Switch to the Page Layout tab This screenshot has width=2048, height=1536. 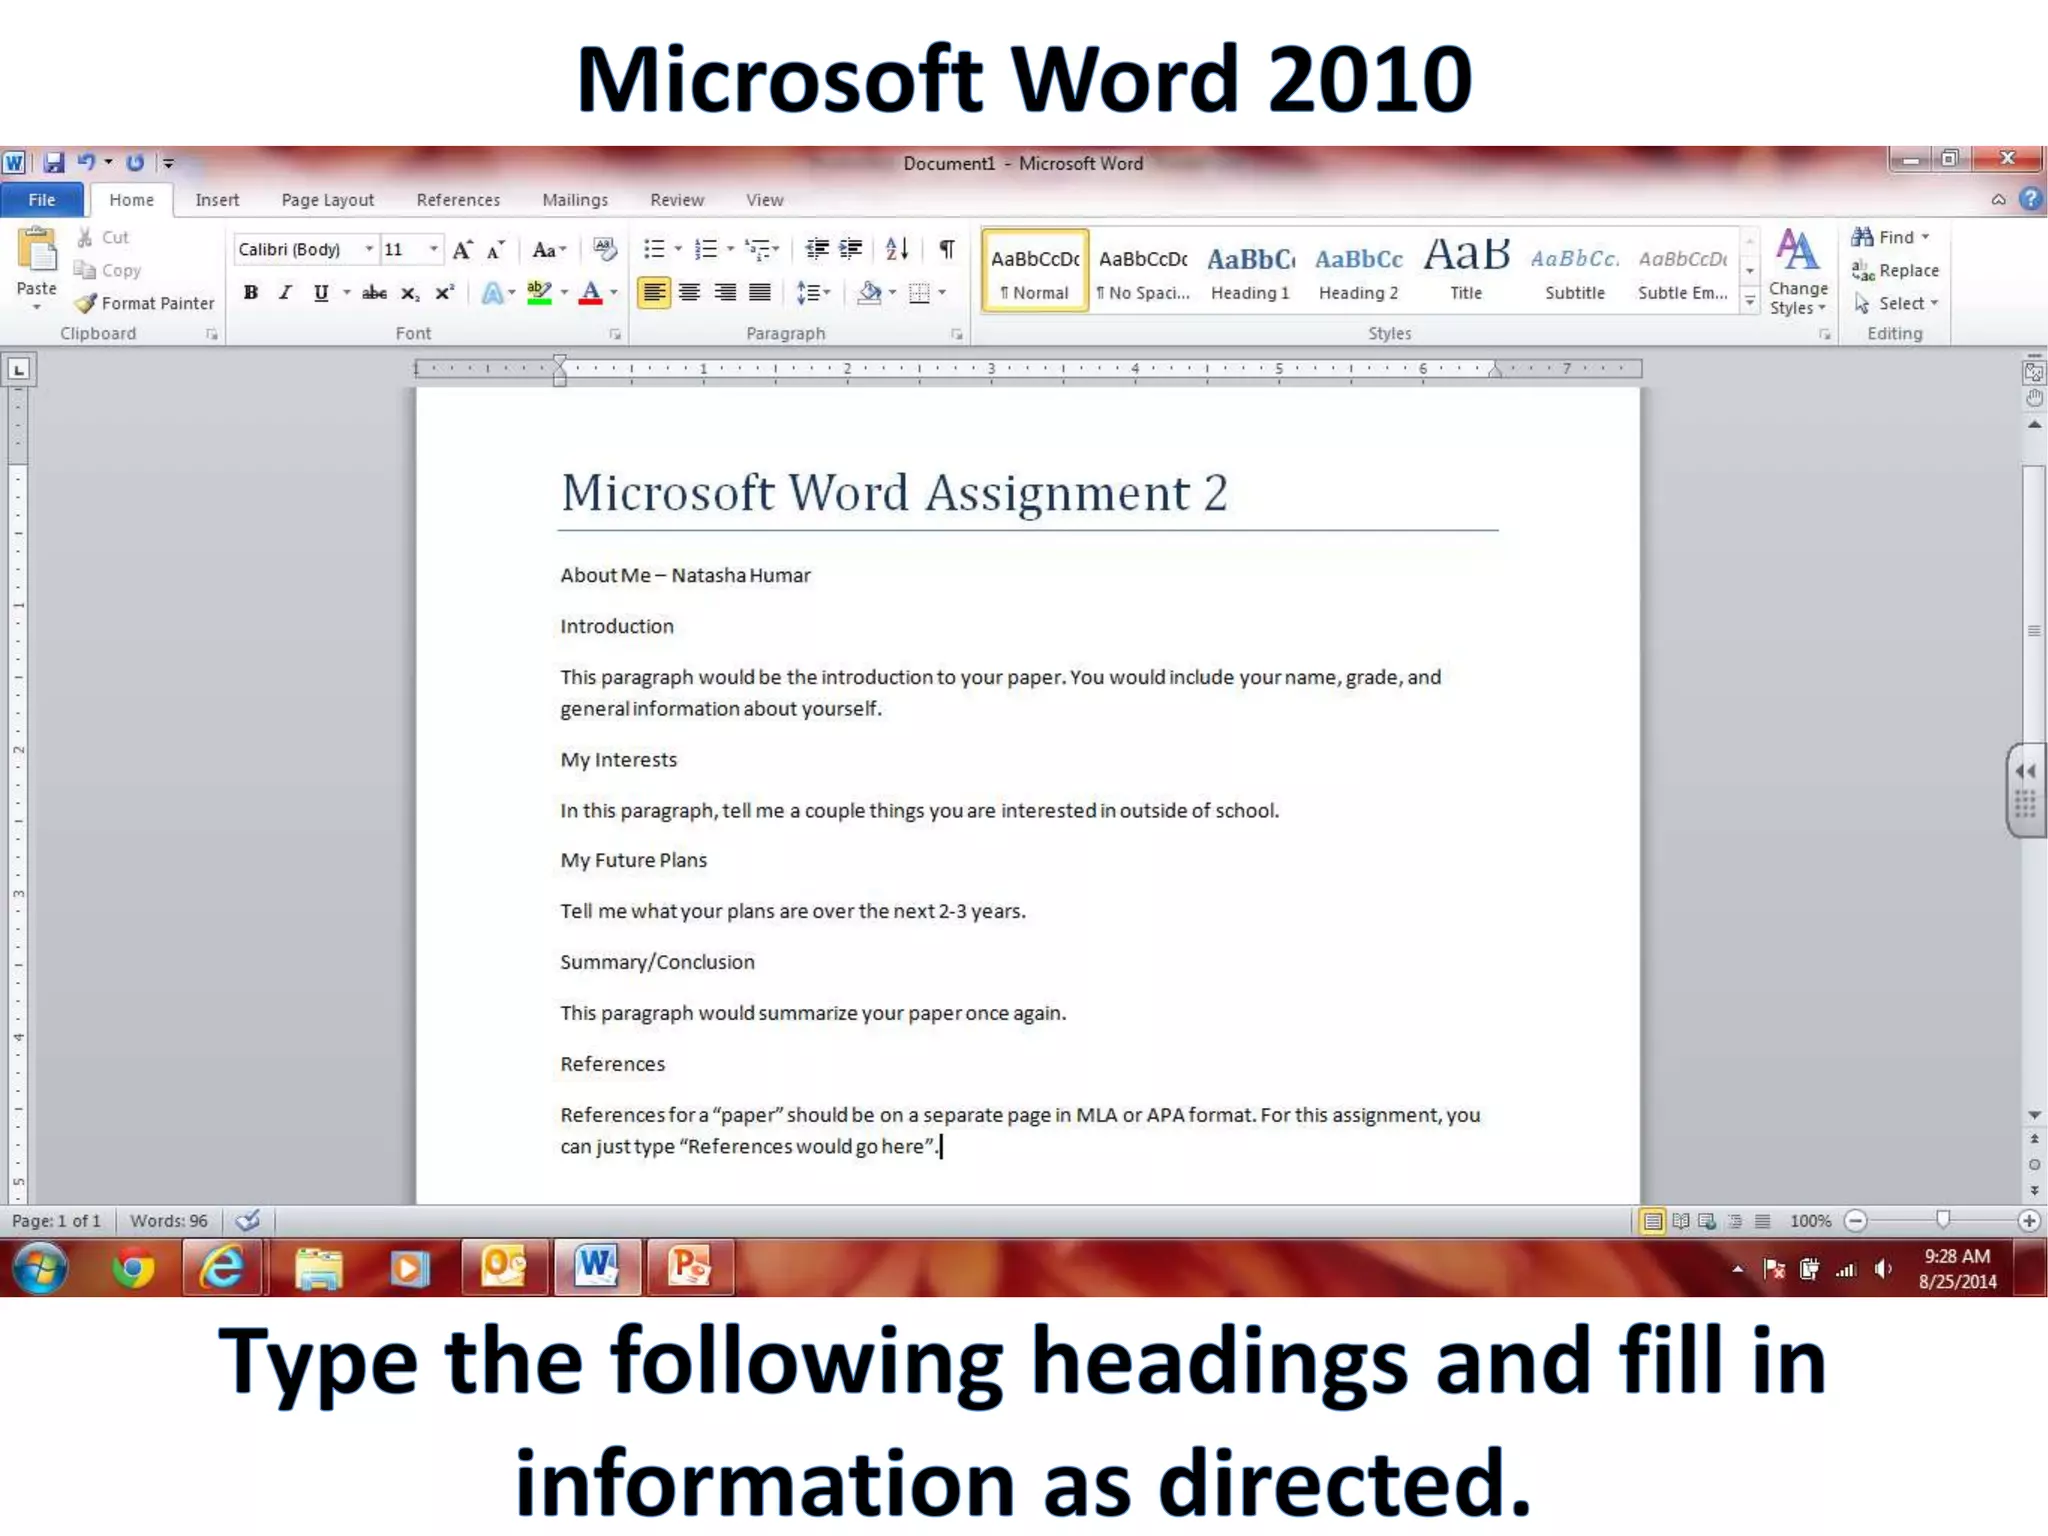pyautogui.click(x=327, y=200)
